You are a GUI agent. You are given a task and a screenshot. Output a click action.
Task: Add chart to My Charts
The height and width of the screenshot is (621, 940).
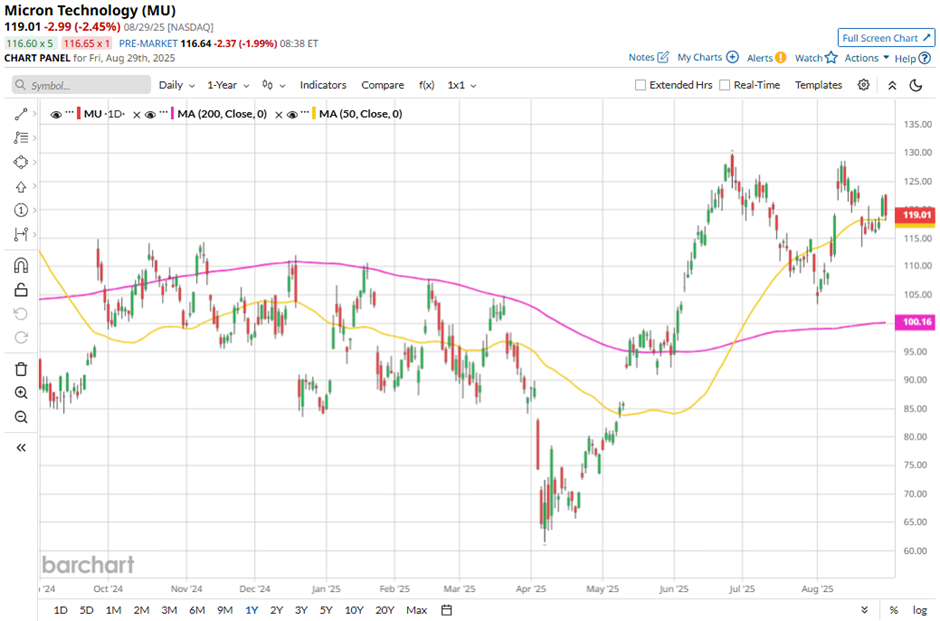708,58
